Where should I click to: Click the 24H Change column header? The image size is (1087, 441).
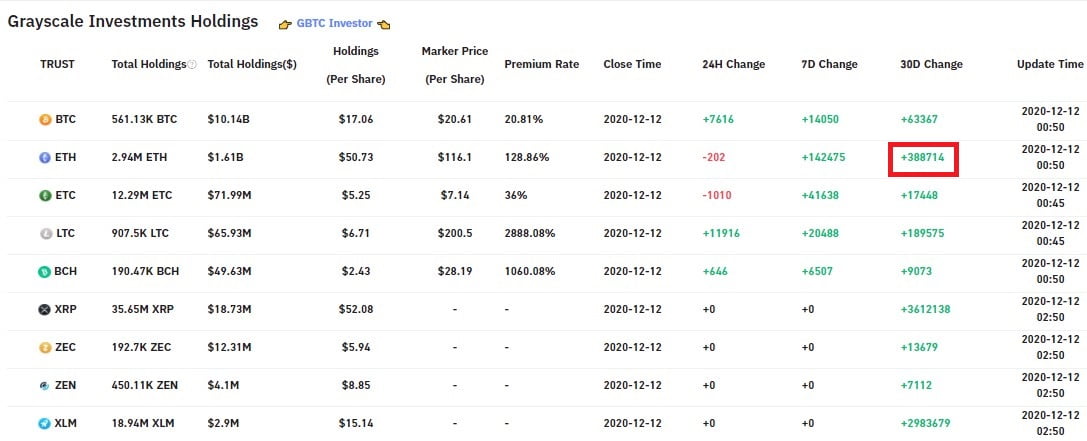733,64
